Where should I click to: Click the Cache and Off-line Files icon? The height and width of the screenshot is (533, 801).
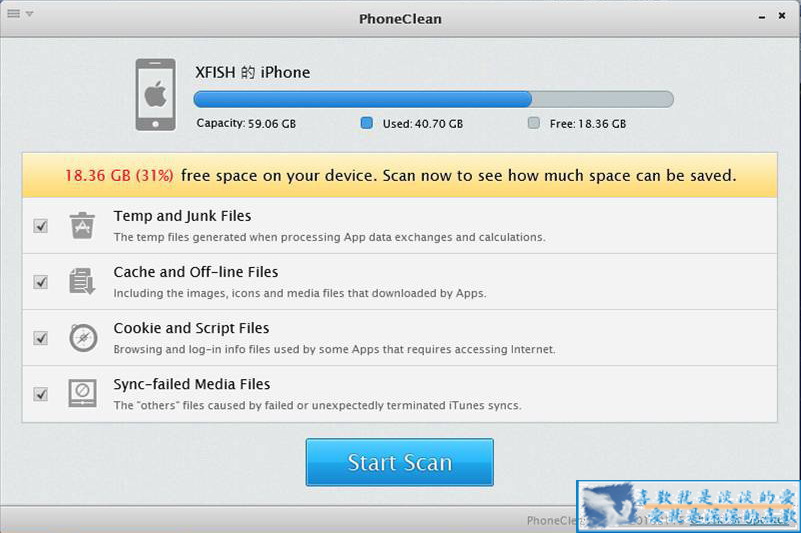(82, 281)
